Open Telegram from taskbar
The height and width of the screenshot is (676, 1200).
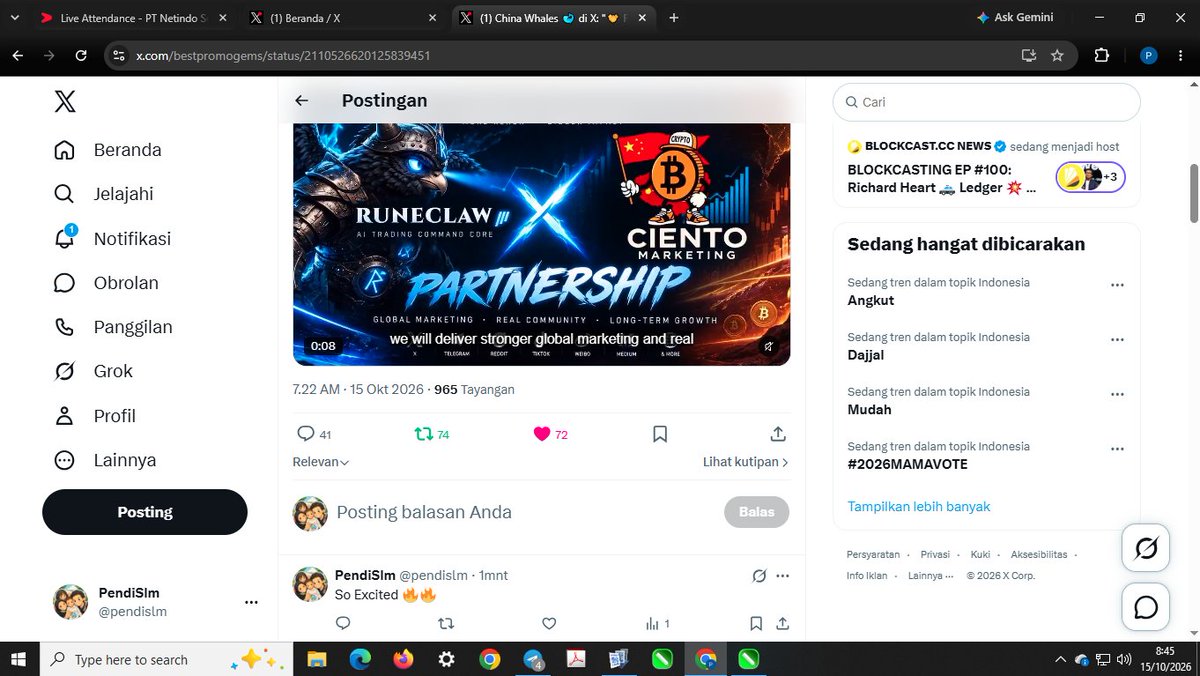533,659
